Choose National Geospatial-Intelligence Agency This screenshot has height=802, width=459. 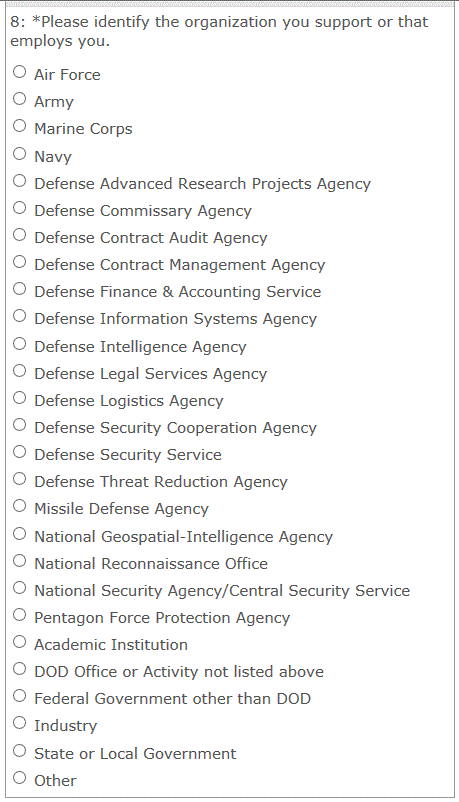pos(19,534)
